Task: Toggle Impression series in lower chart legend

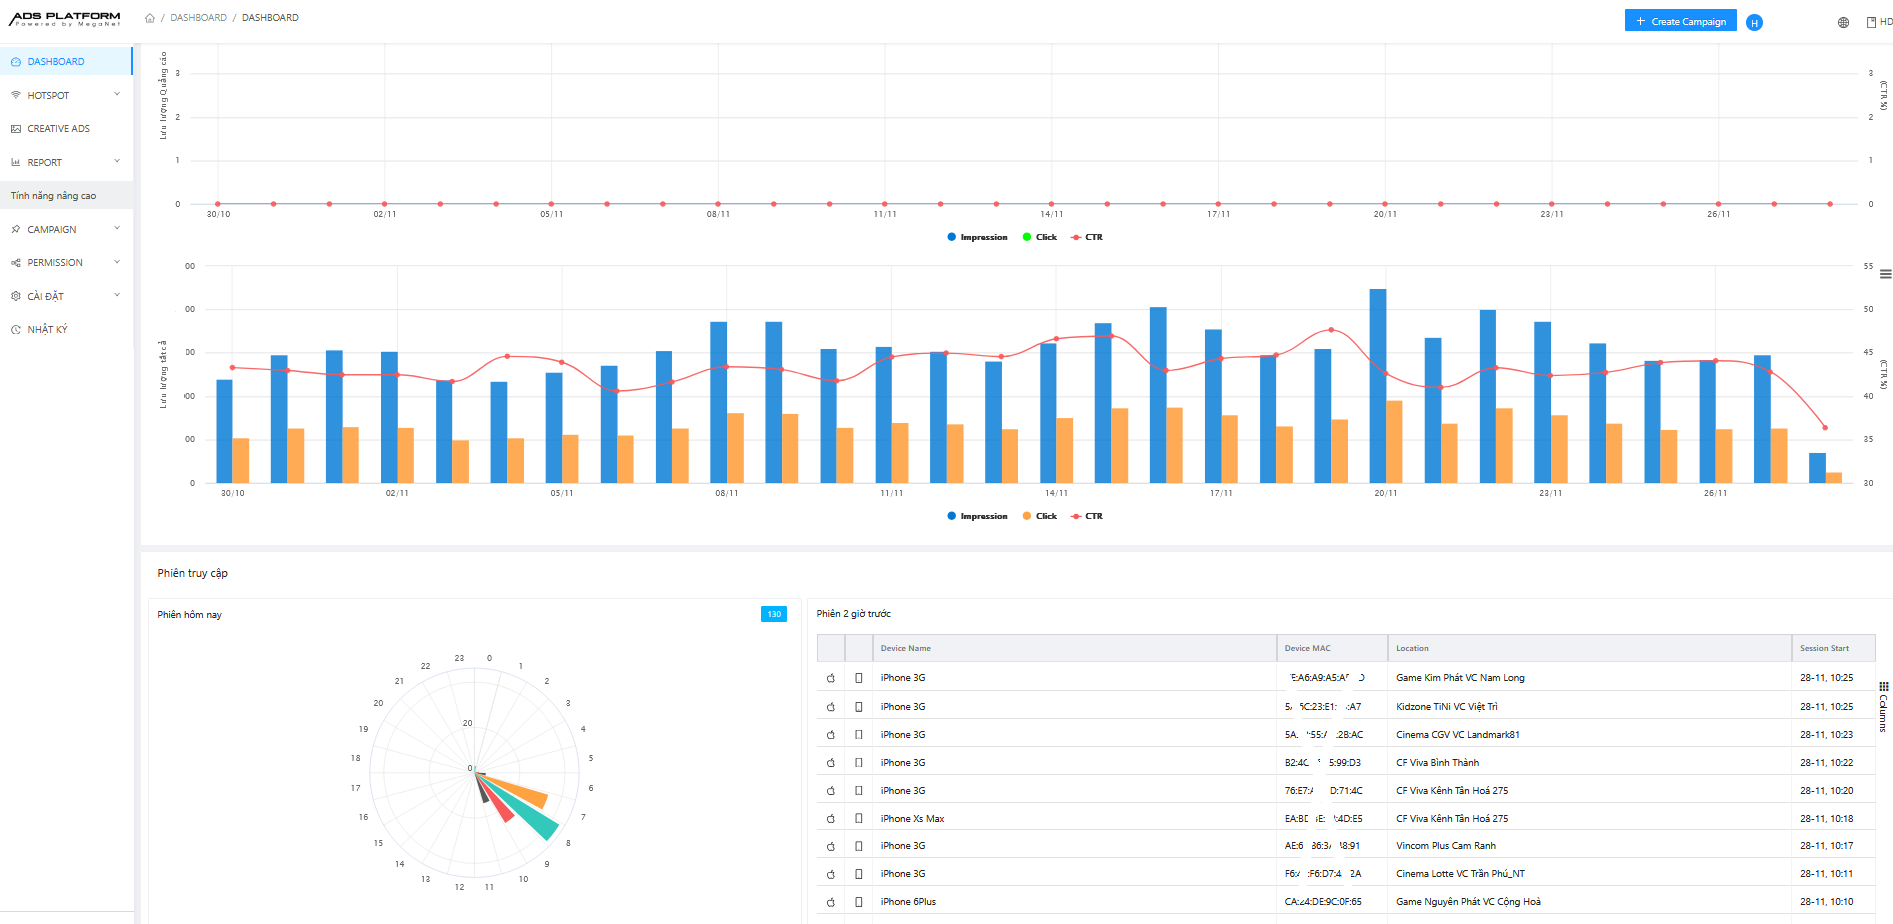Action: (977, 517)
